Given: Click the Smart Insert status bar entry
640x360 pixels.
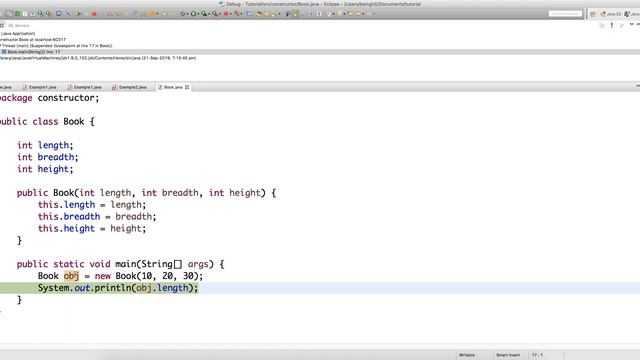Looking at the screenshot, I should point(508,355).
